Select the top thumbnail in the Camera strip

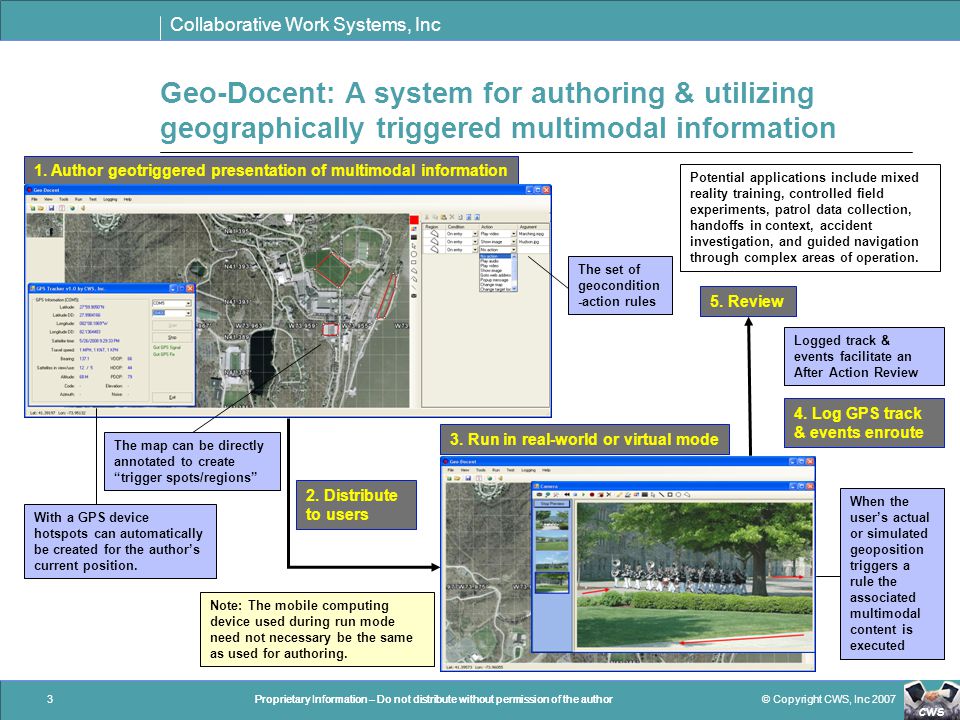click(x=552, y=520)
